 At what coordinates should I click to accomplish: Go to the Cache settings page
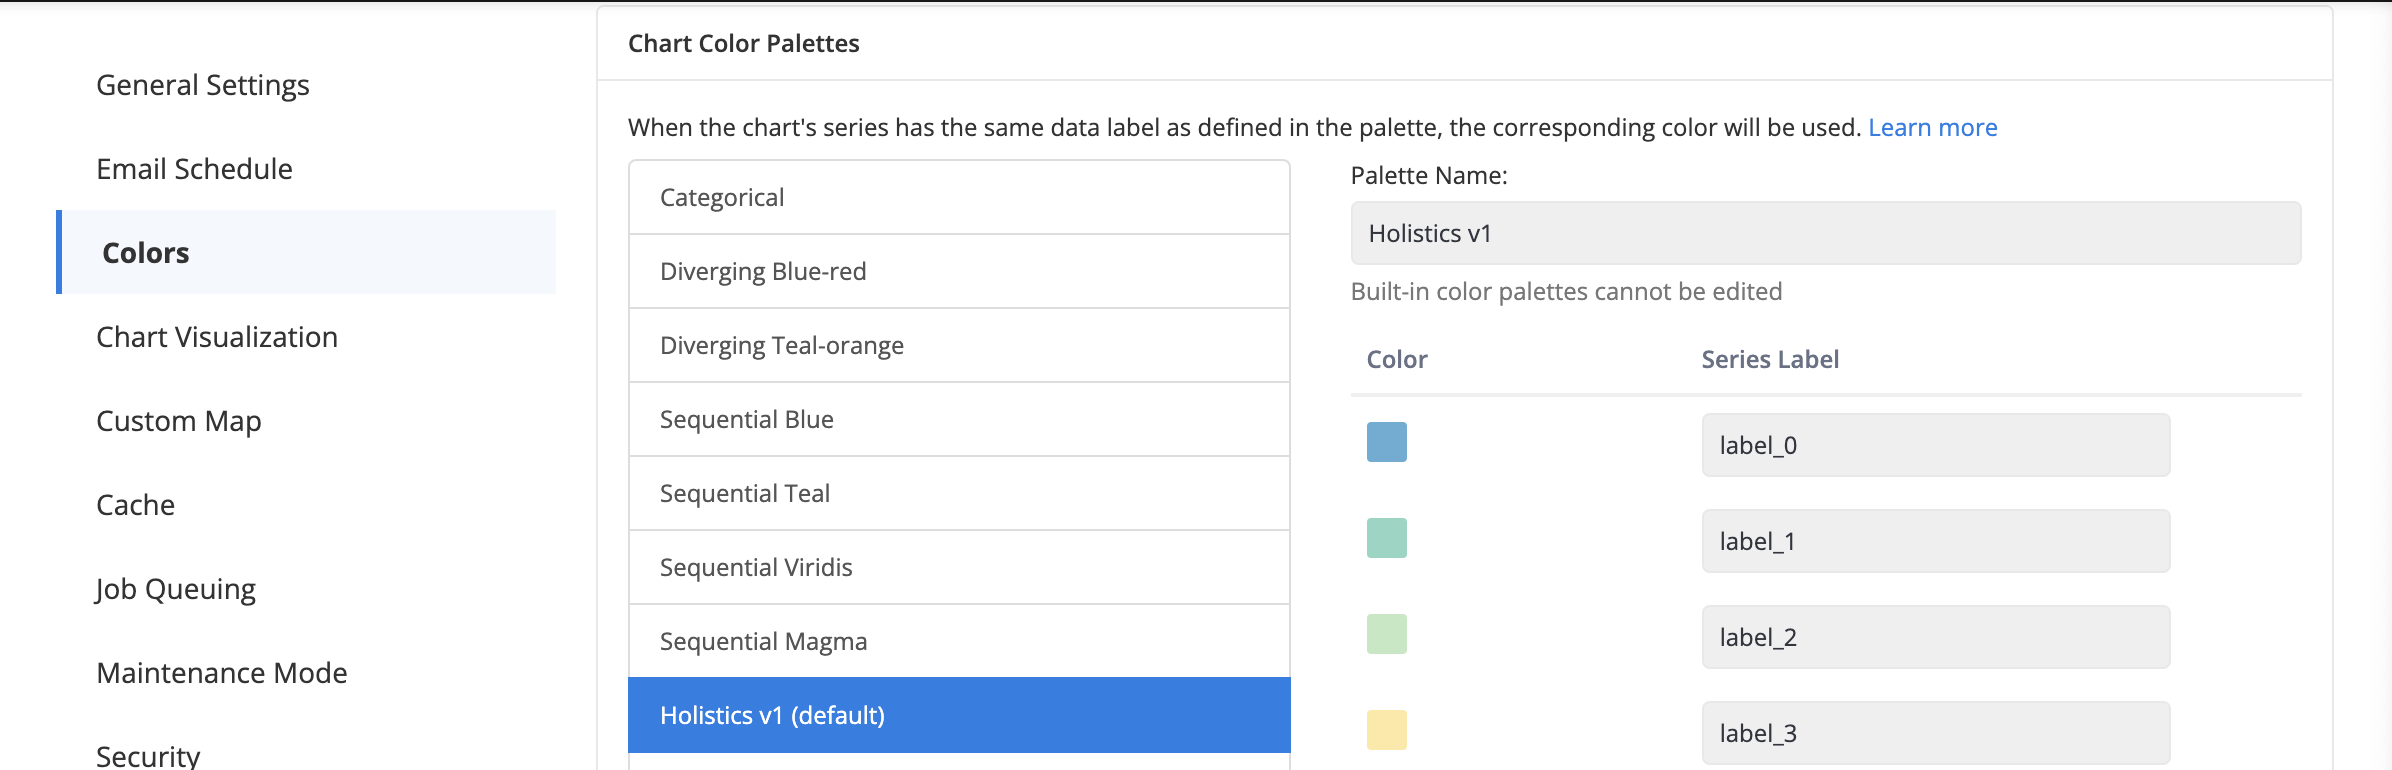136,505
